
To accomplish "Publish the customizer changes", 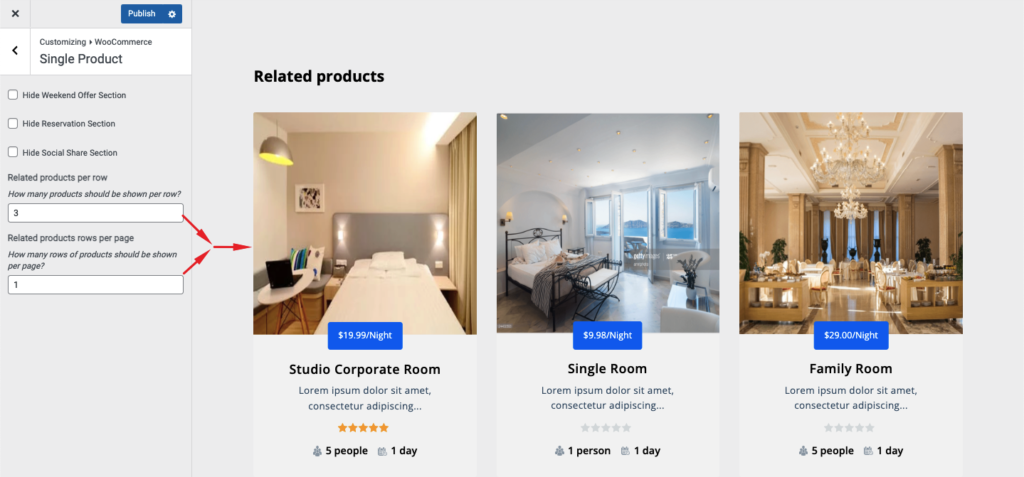I will (x=142, y=14).
